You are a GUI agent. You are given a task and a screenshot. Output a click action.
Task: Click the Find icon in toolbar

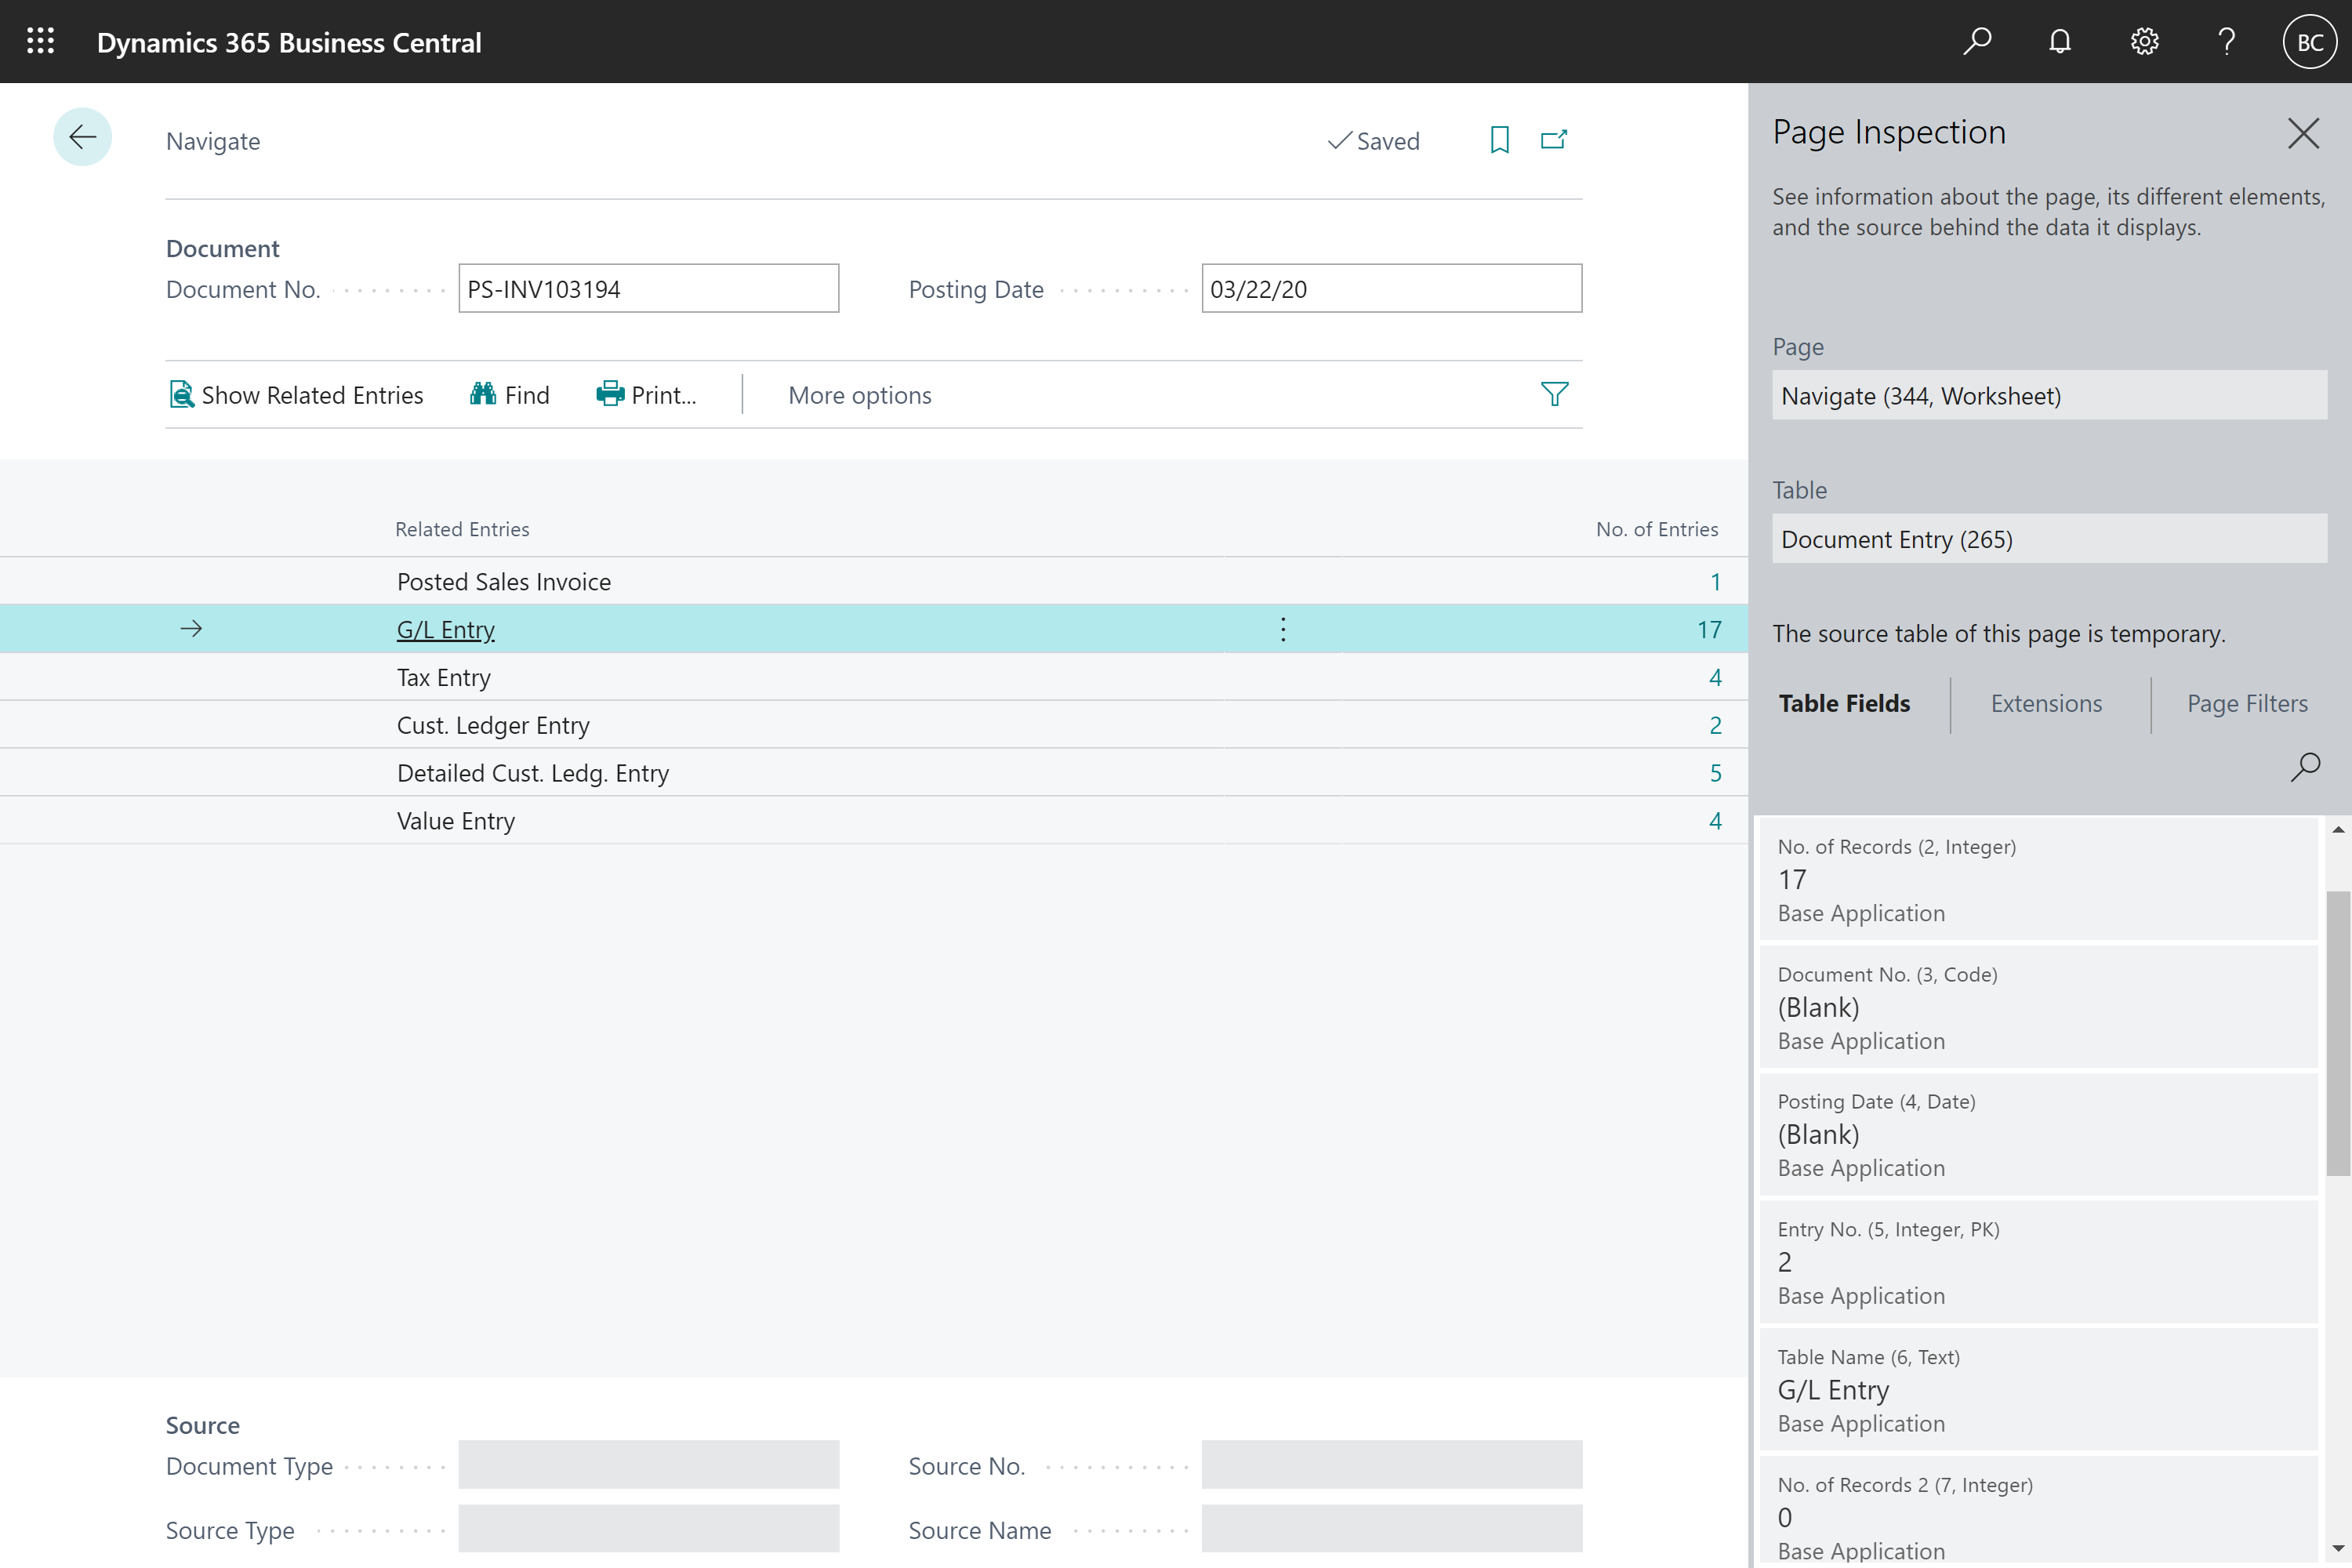tap(483, 394)
